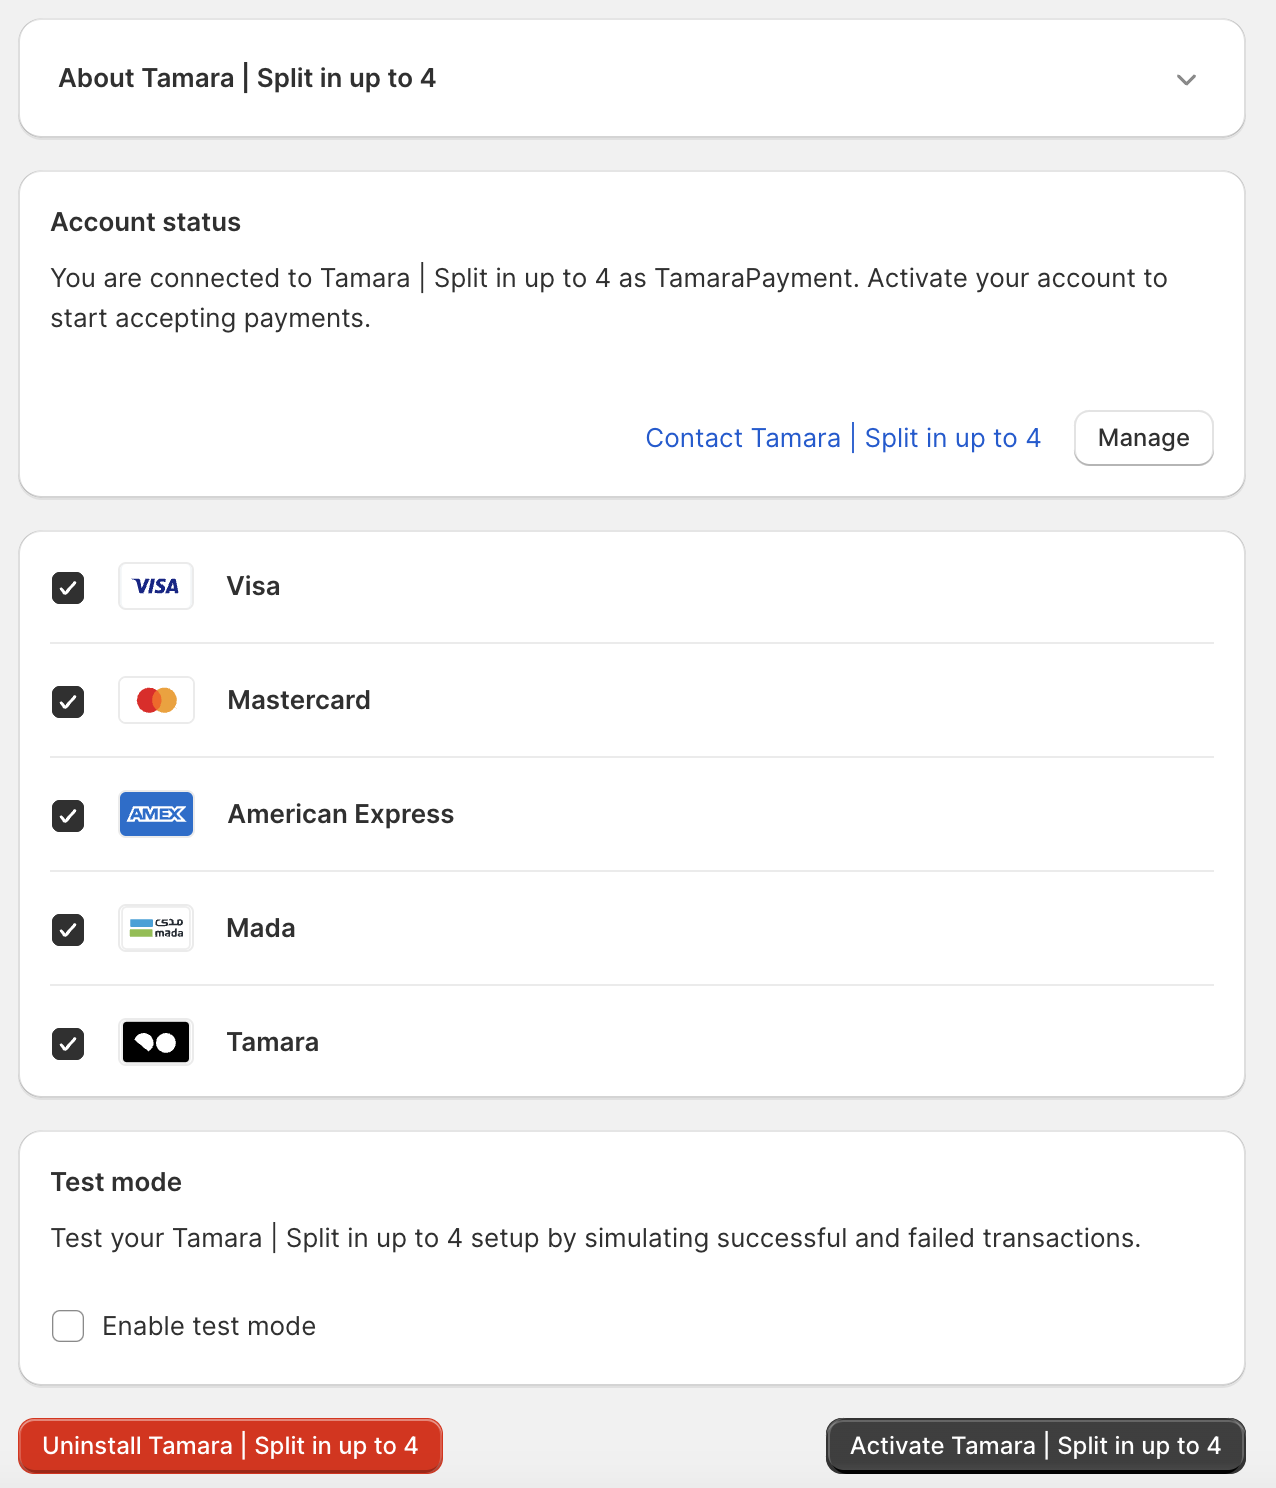Click the 'You are connected to Tamara' description
This screenshot has width=1276, height=1488.
pyautogui.click(x=609, y=298)
